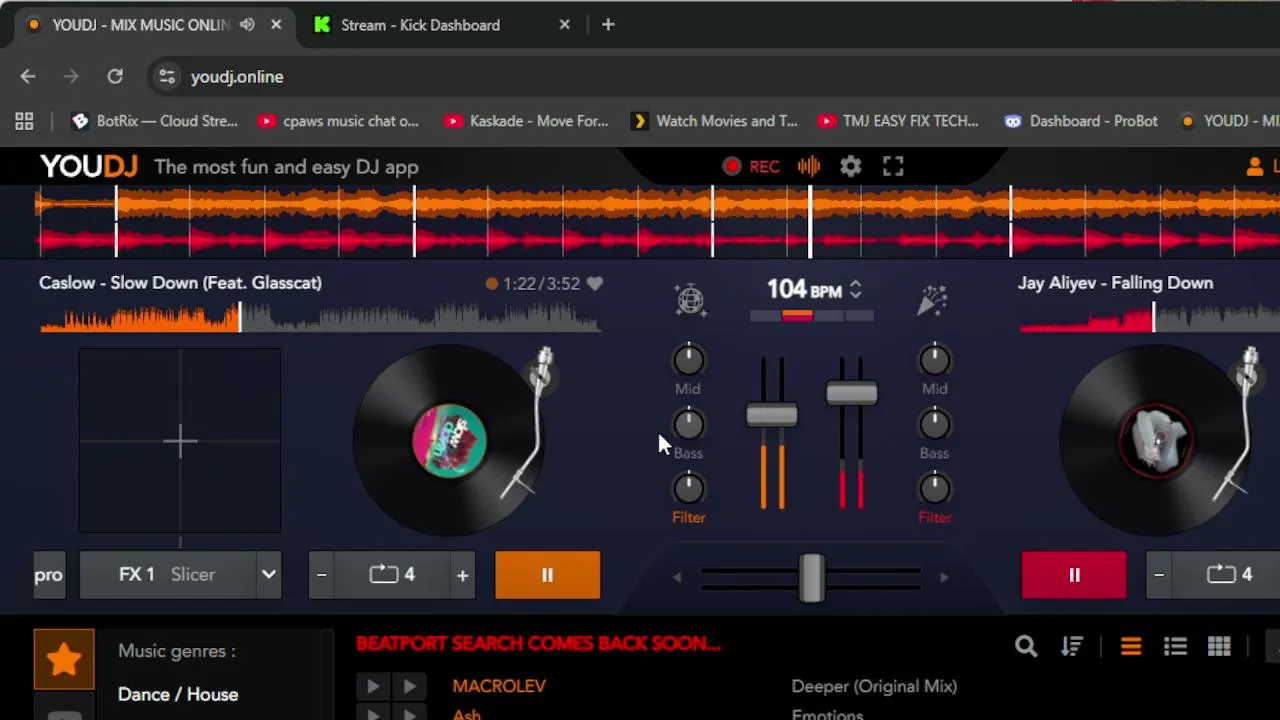Click the orange scrolling waveform at top
This screenshot has width=1280, height=720.
657,205
